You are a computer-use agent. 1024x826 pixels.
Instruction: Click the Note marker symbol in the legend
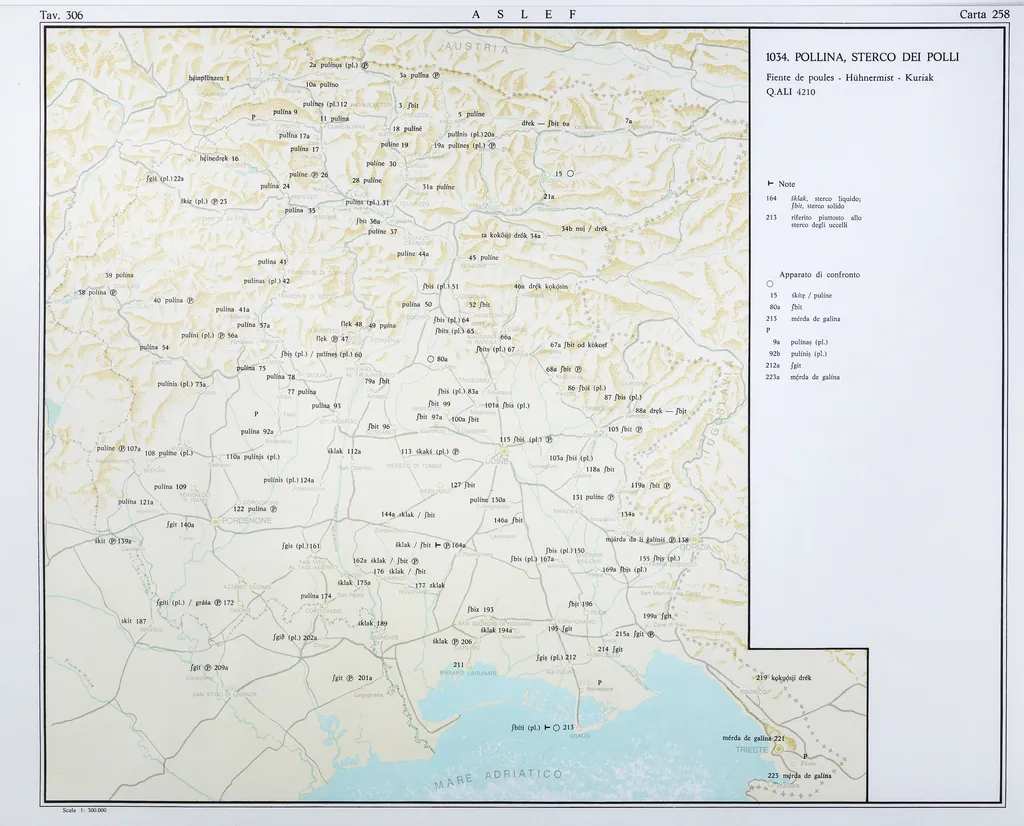770,183
